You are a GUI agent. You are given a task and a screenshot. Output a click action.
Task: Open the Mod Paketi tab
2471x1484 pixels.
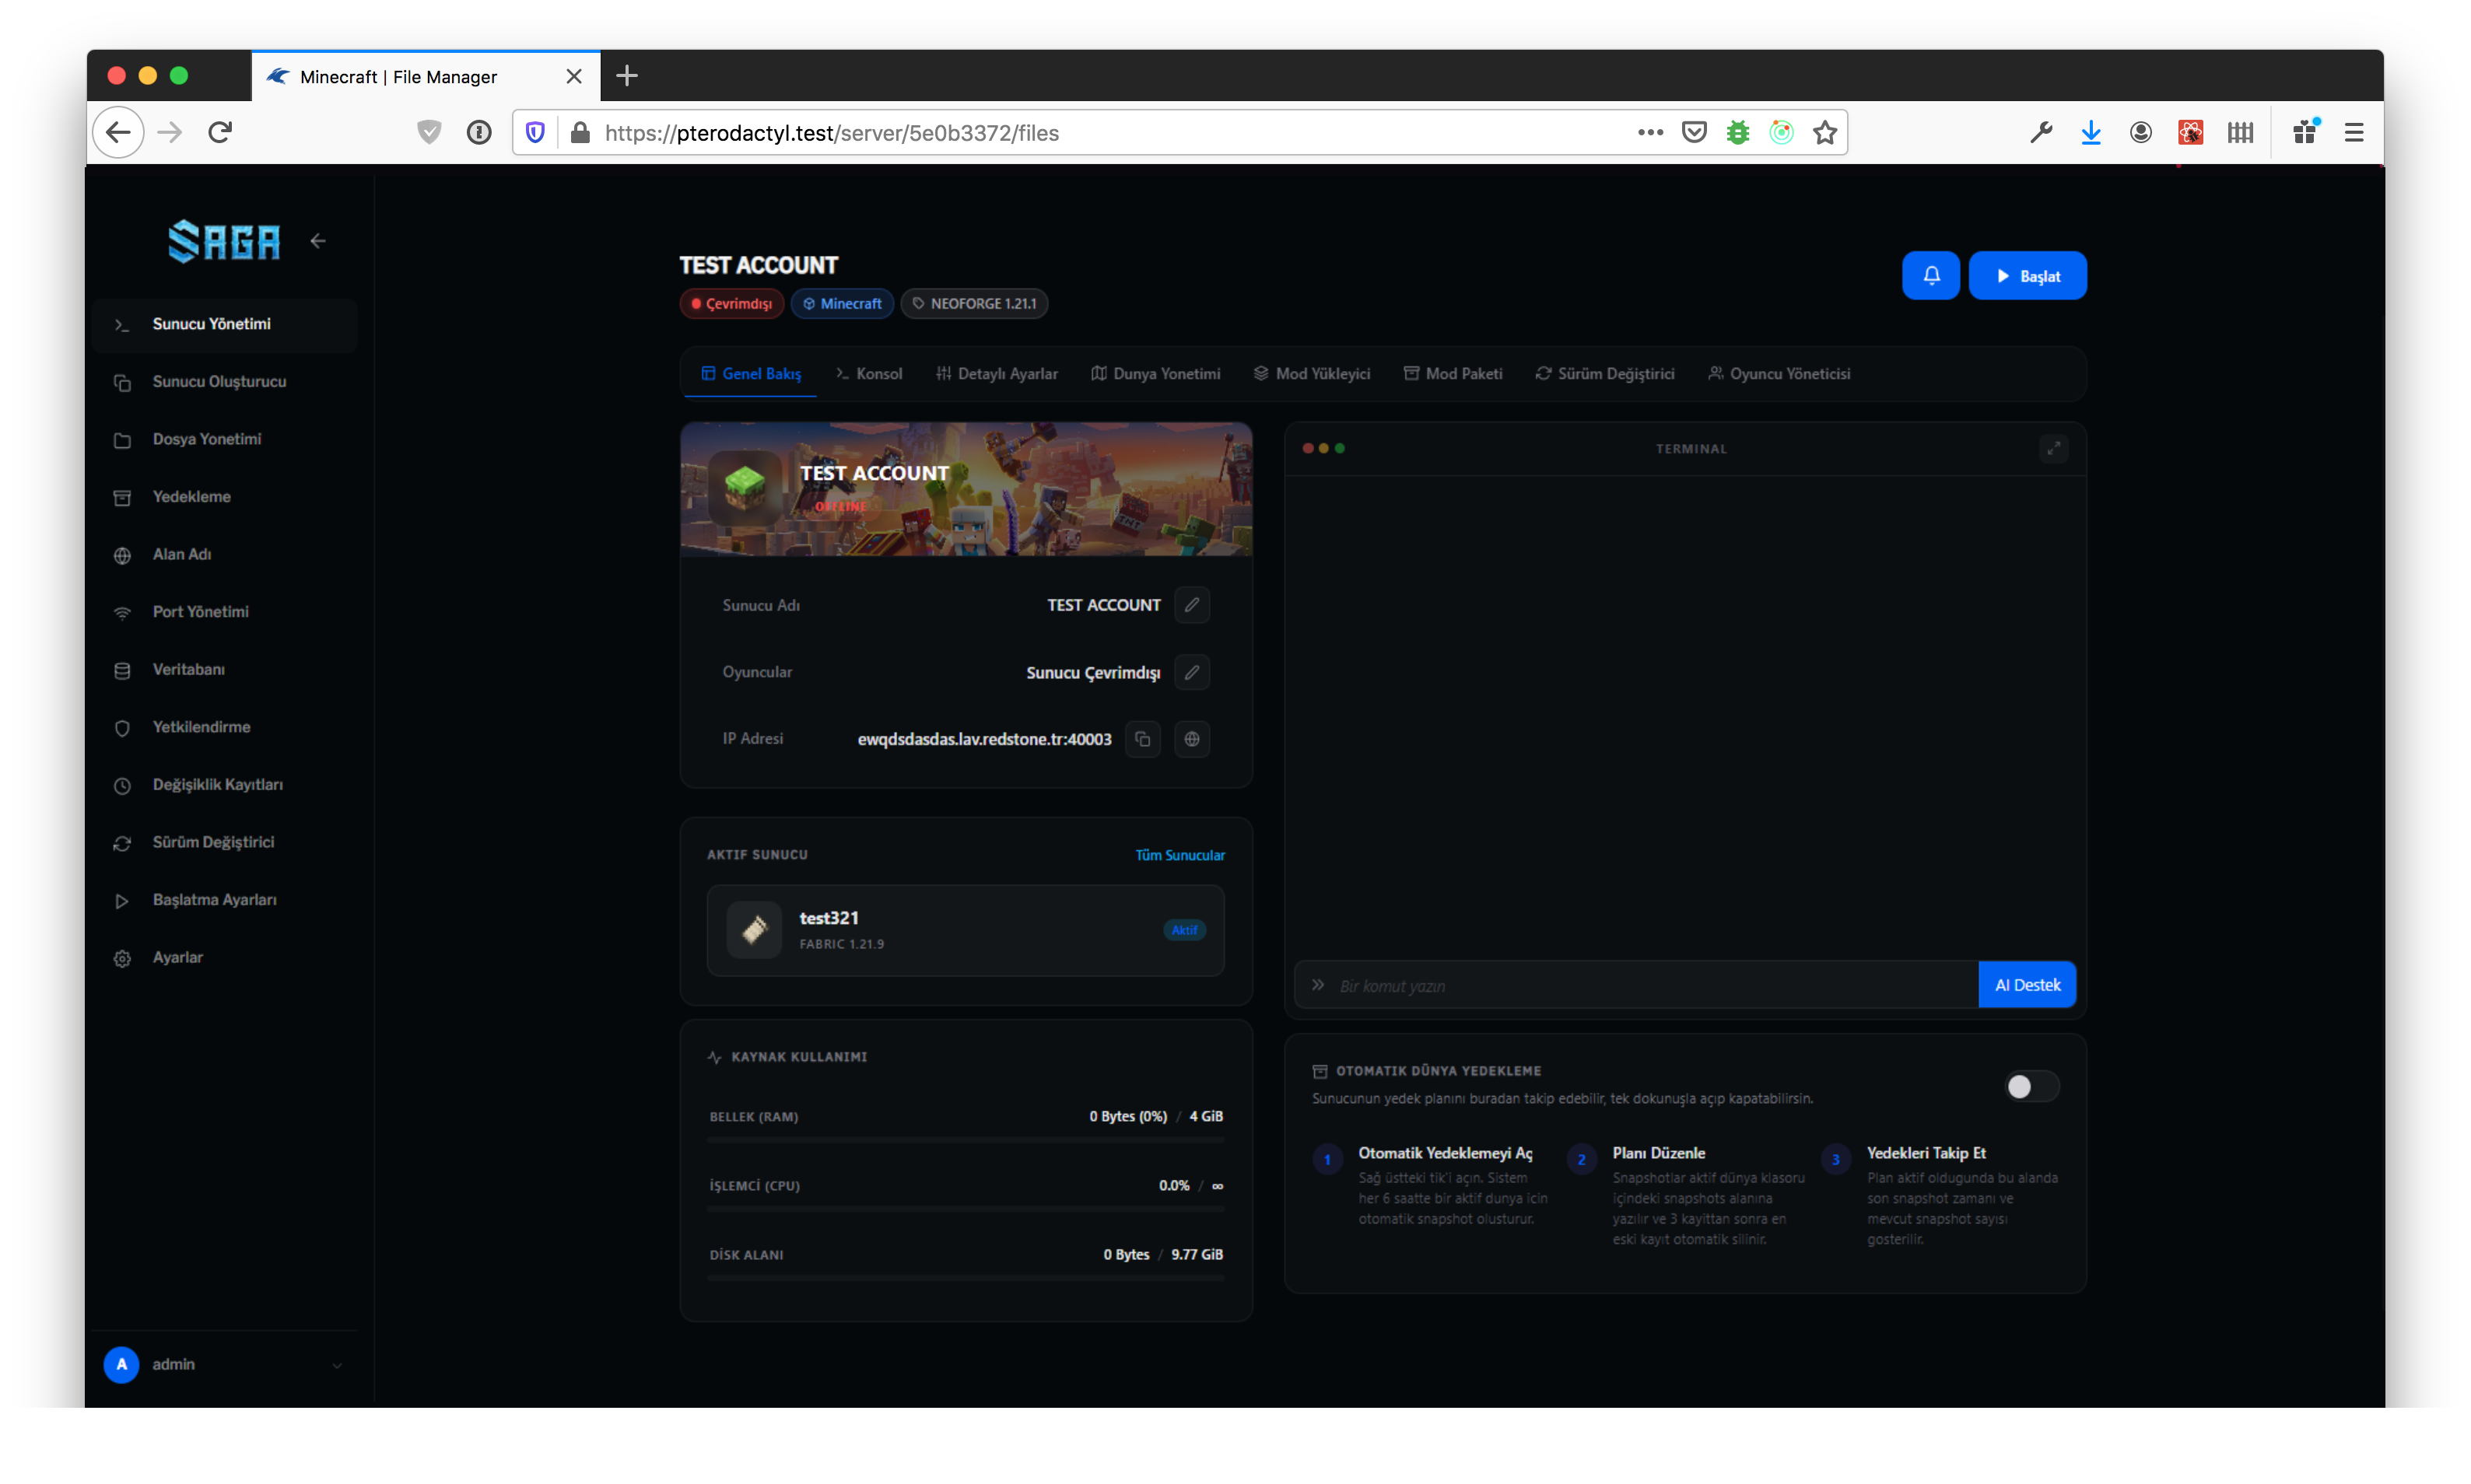1452,373
